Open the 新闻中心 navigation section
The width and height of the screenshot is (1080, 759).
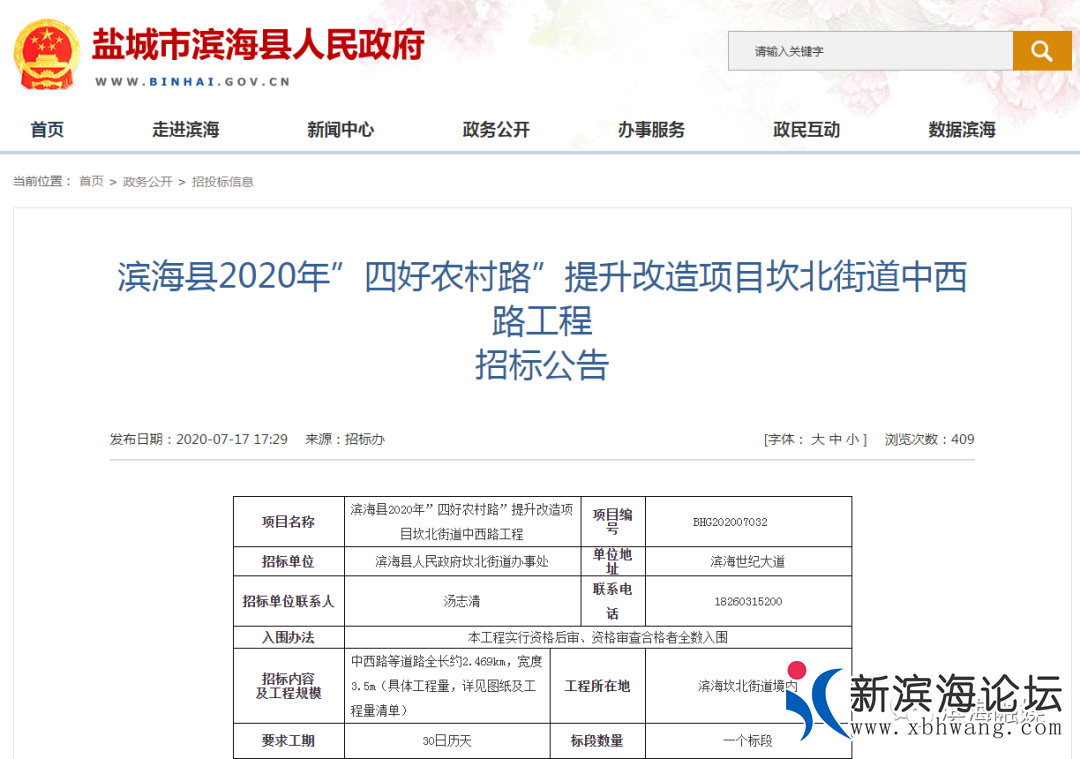(341, 129)
